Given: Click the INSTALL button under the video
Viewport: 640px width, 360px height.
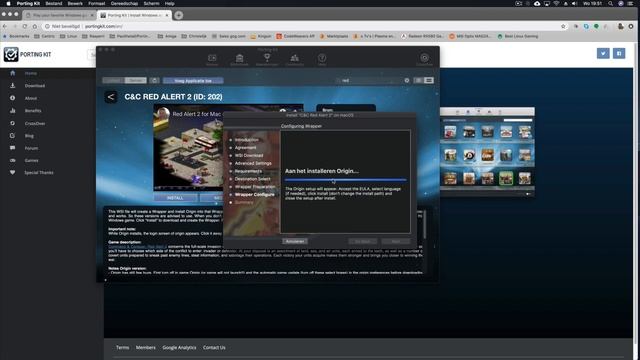Looking at the screenshot, I should (175, 198).
